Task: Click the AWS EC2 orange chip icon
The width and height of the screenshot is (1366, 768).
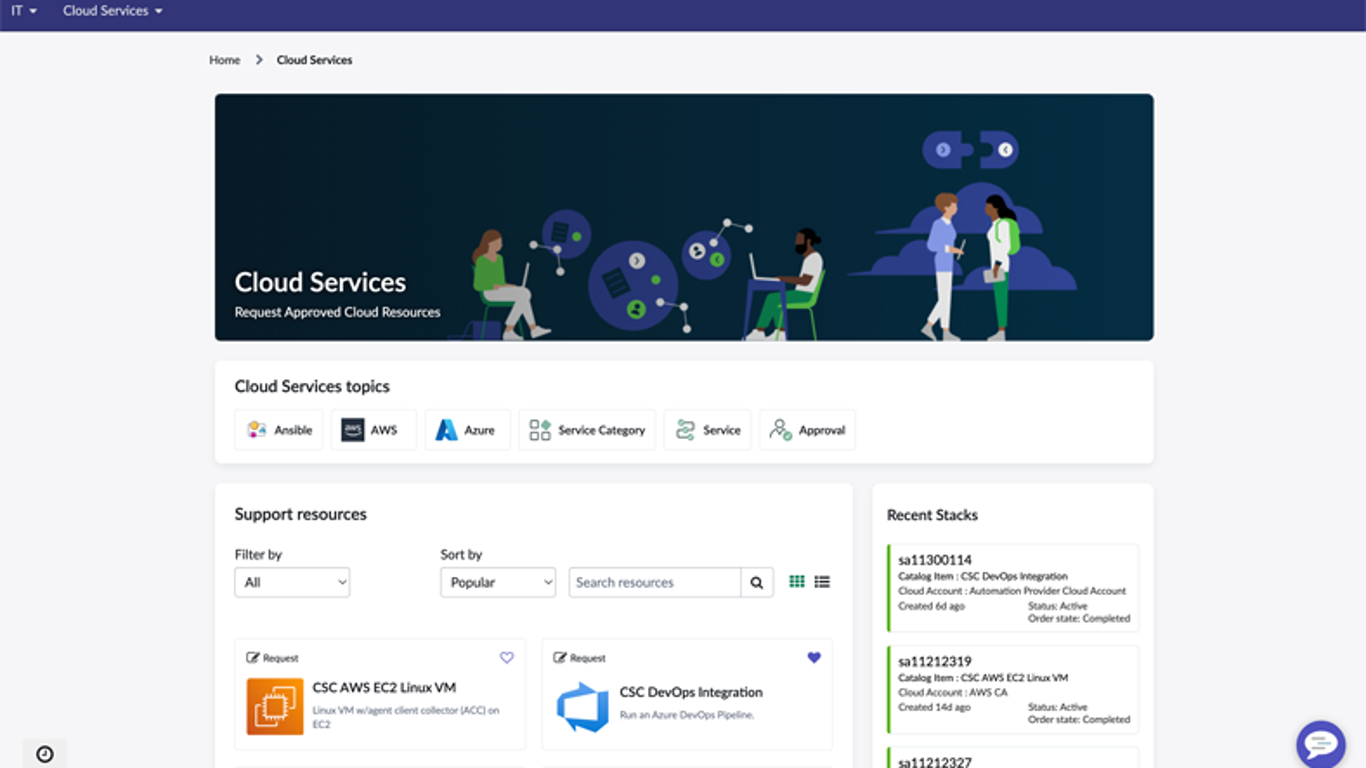Action: (x=275, y=706)
